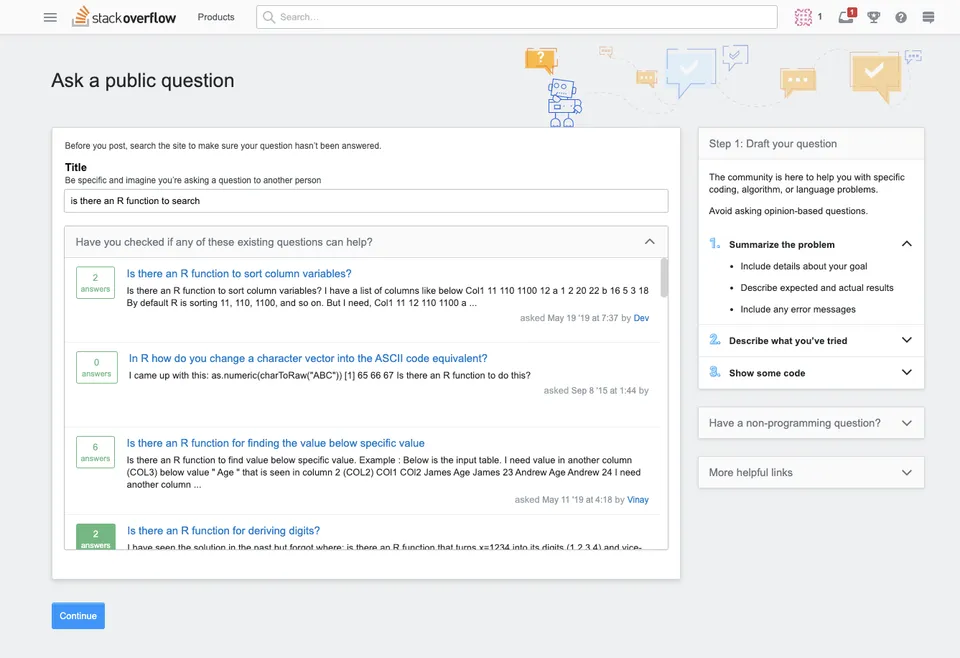Open 'Is there an R function to sort column variables?'

[239, 274]
